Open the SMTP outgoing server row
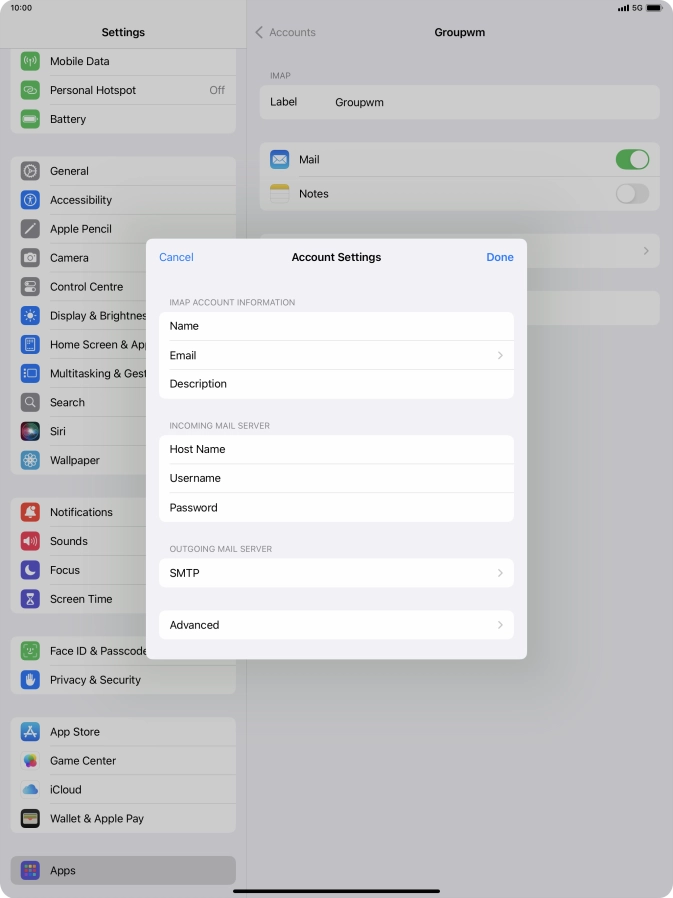The image size is (673, 898). point(336,573)
